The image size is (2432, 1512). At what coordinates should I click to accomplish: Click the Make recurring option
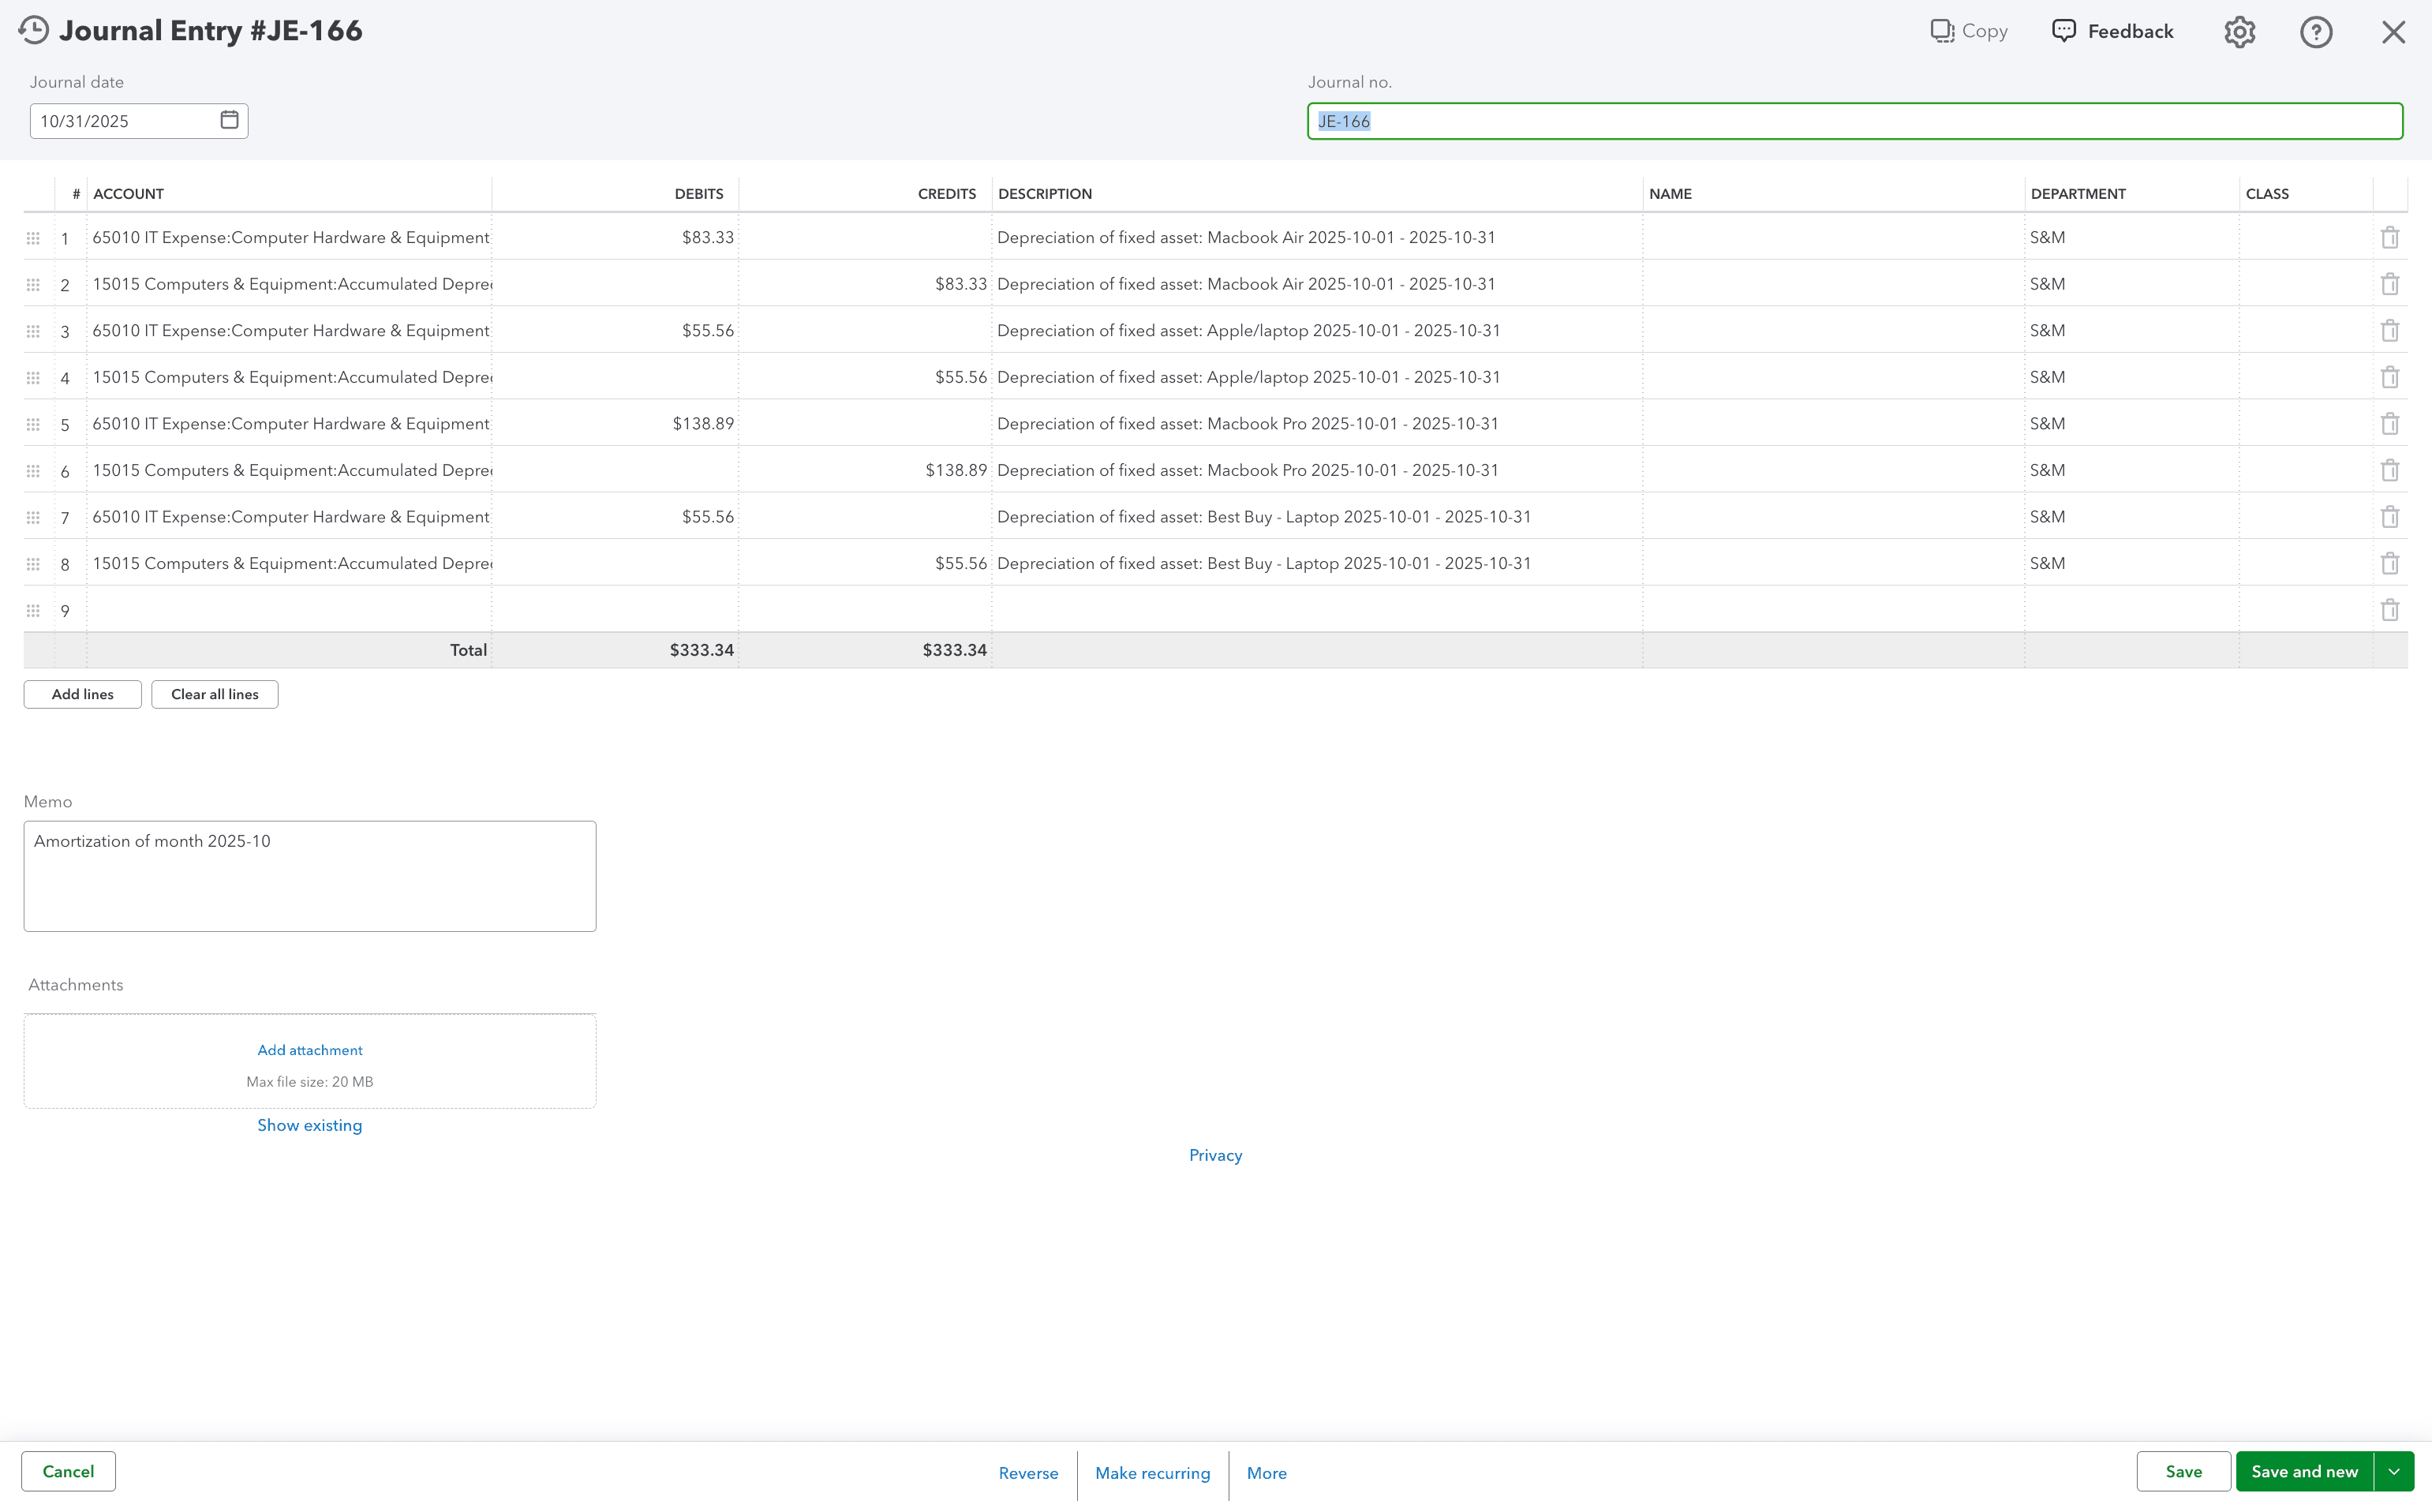[x=1152, y=1473]
